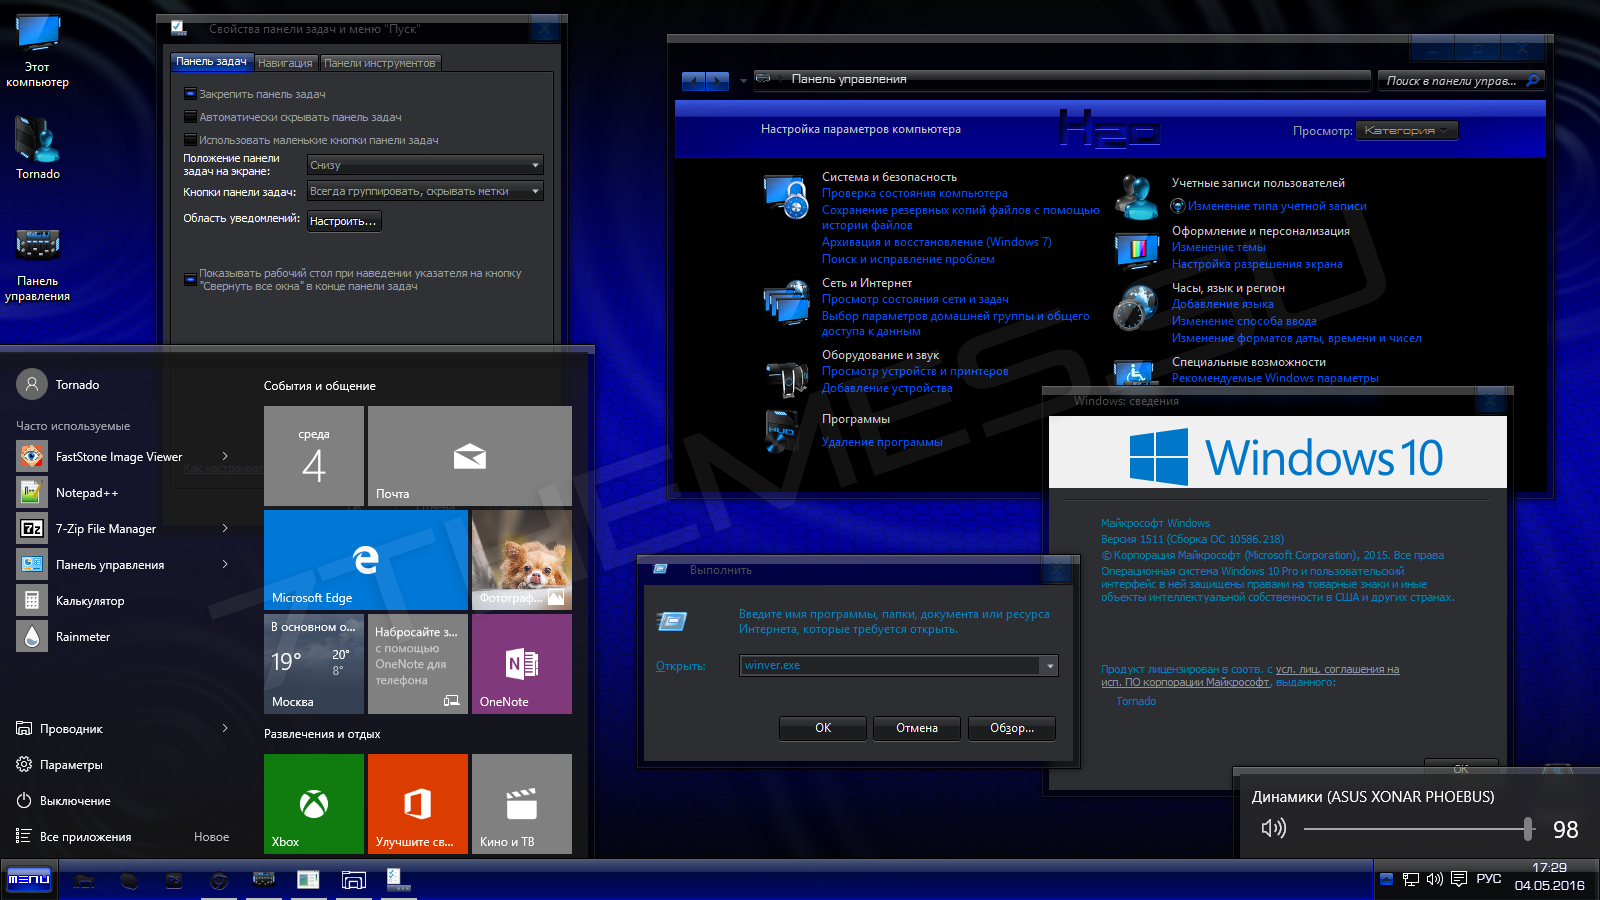Screen dimensions: 1600x900
Task: Open 'Удаление программы' link
Action: coord(882,442)
